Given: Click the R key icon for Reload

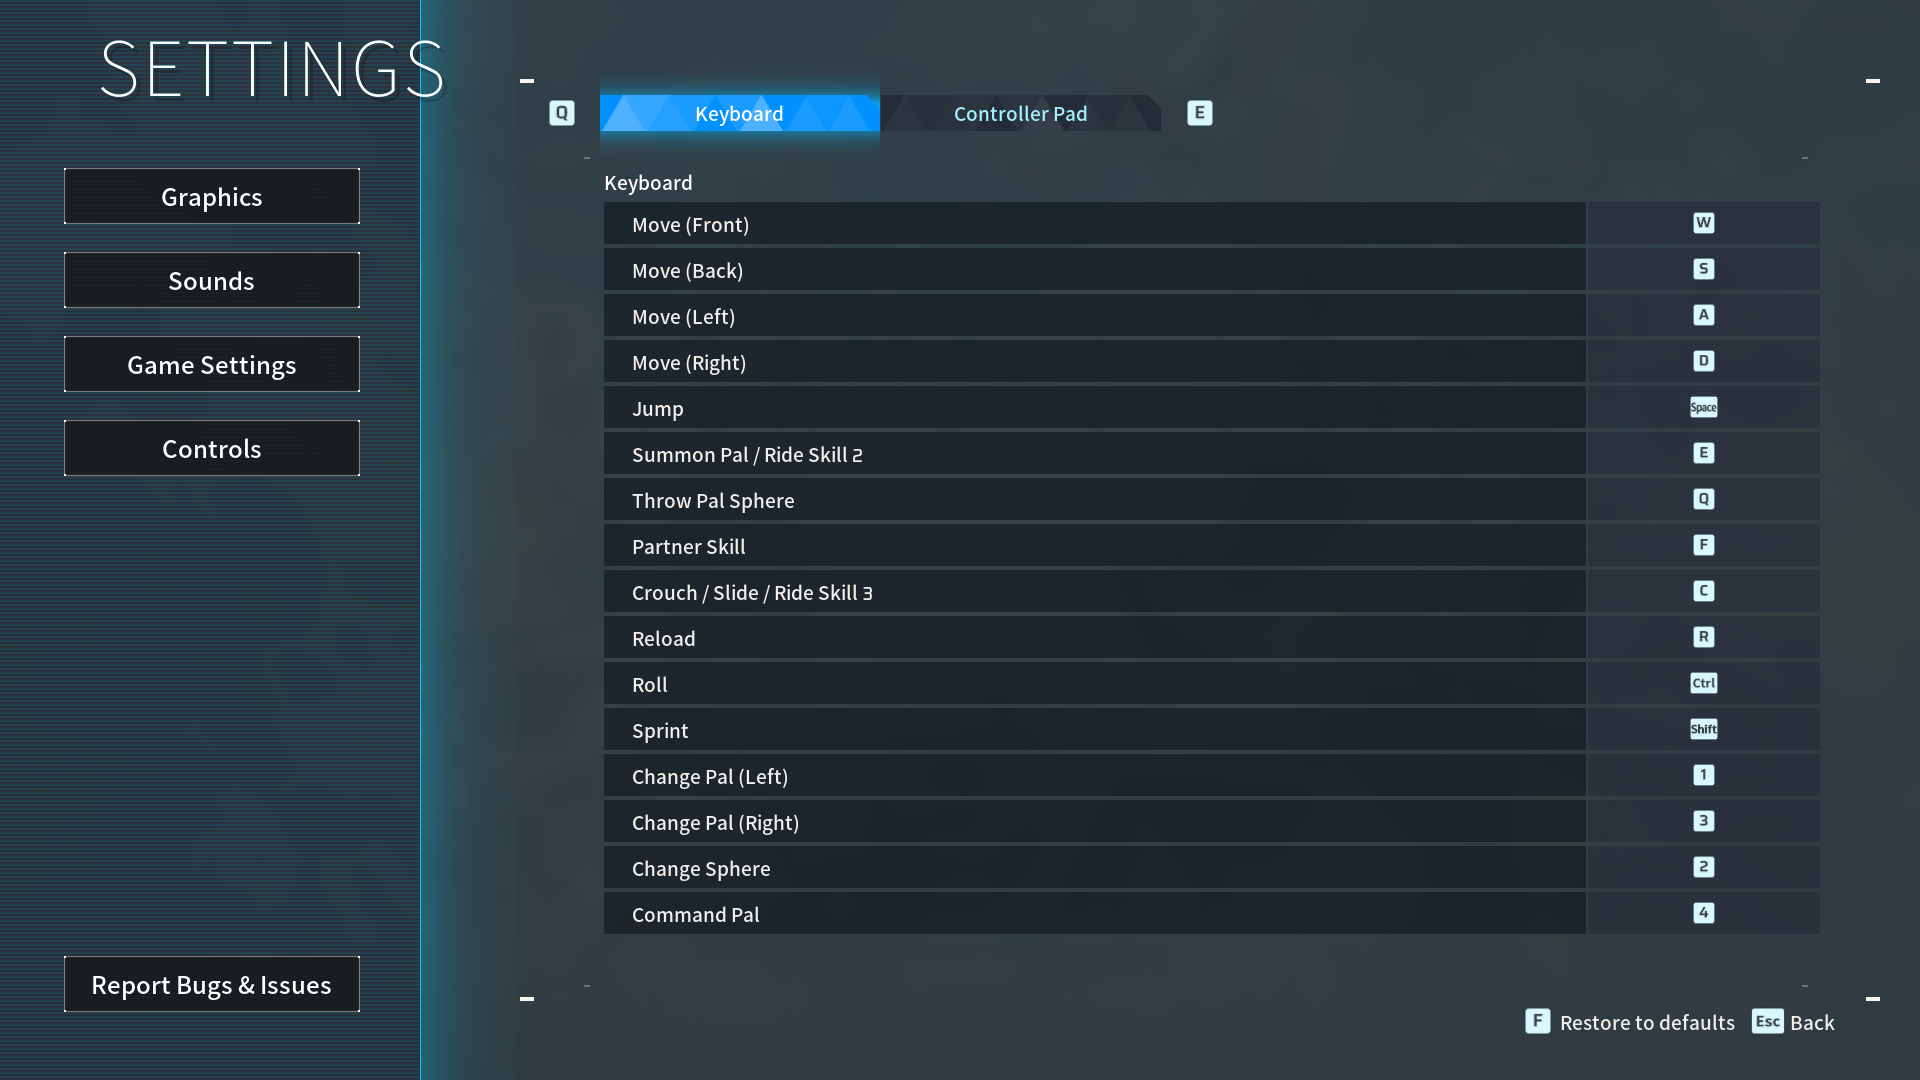Looking at the screenshot, I should (x=1703, y=637).
